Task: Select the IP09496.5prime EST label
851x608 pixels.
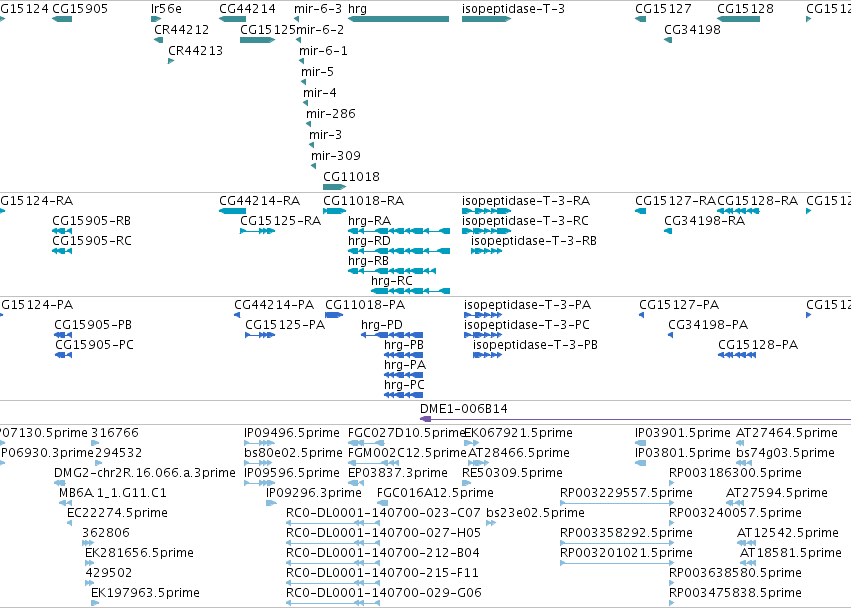Action: click(x=291, y=433)
